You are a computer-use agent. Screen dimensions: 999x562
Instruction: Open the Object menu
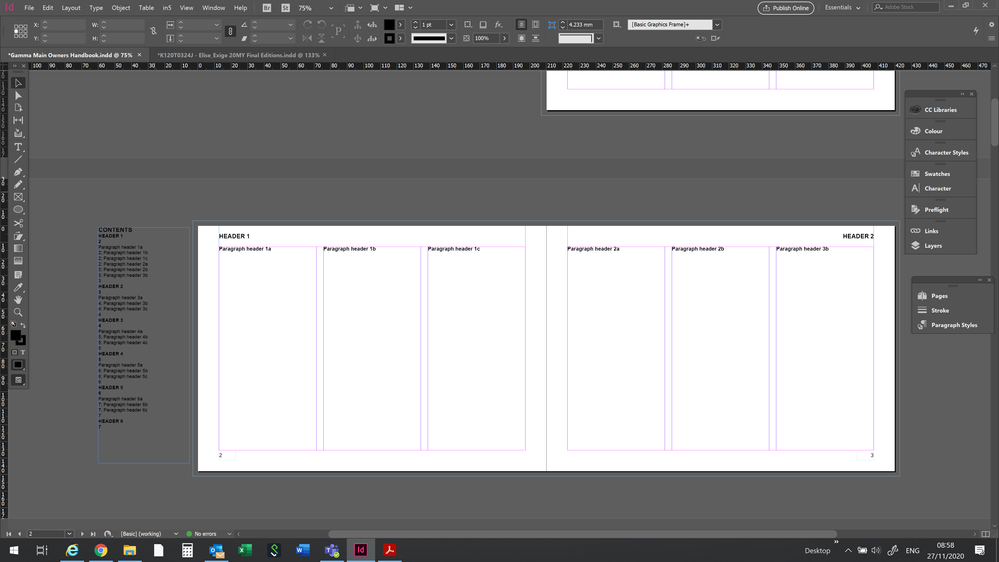click(120, 8)
